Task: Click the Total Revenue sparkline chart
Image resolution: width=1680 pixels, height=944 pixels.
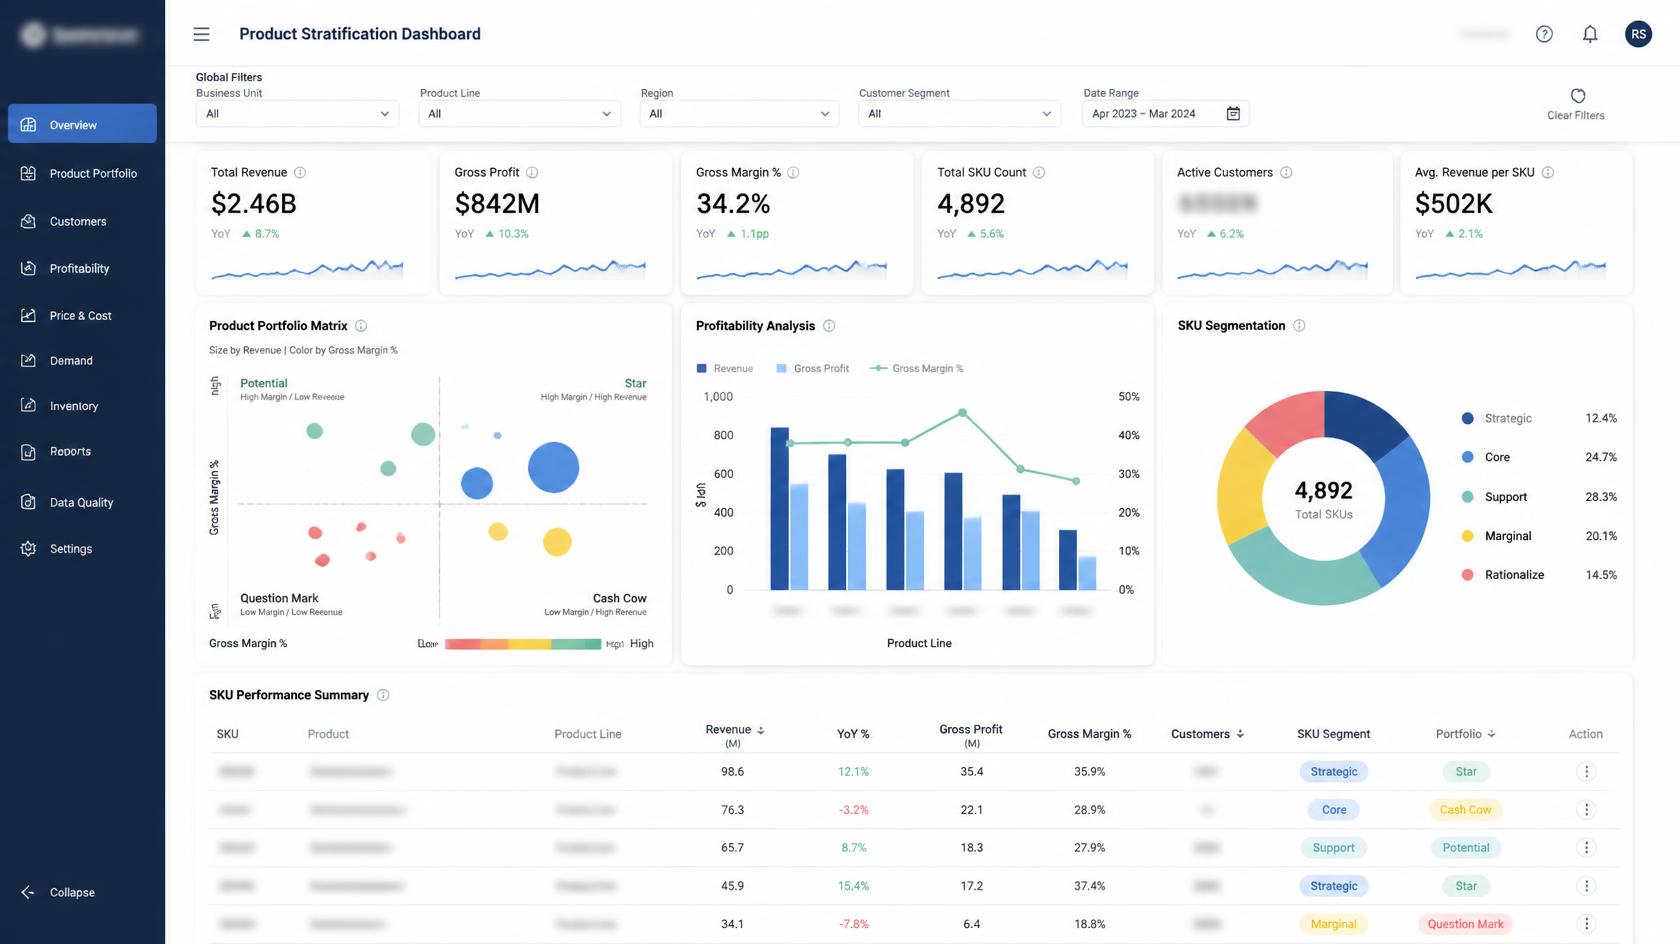Action: click(307, 268)
